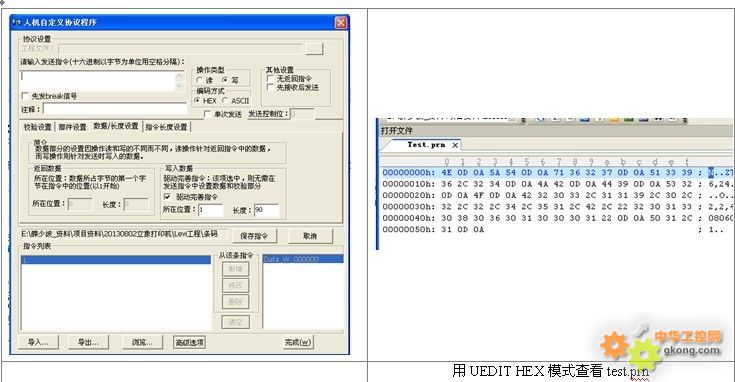Close the 人机自定义协议程序 dialog
This screenshot has width=735, height=382.
[x=341, y=22]
